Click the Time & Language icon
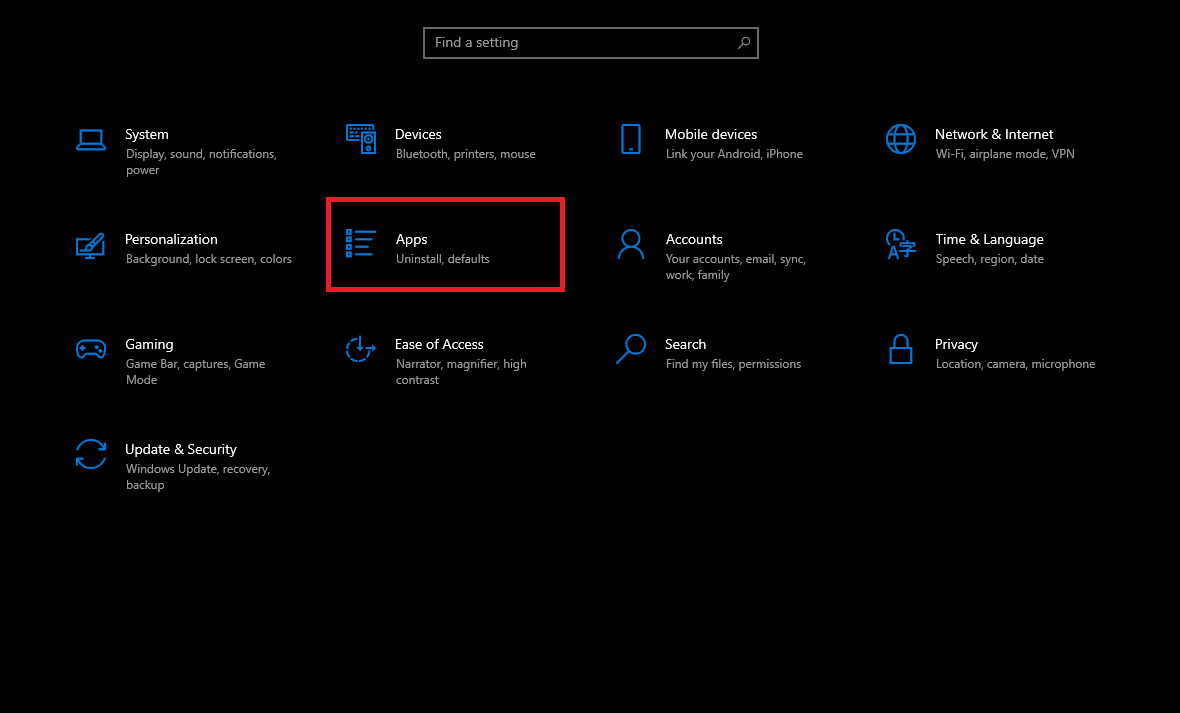This screenshot has width=1180, height=713. 901,244
